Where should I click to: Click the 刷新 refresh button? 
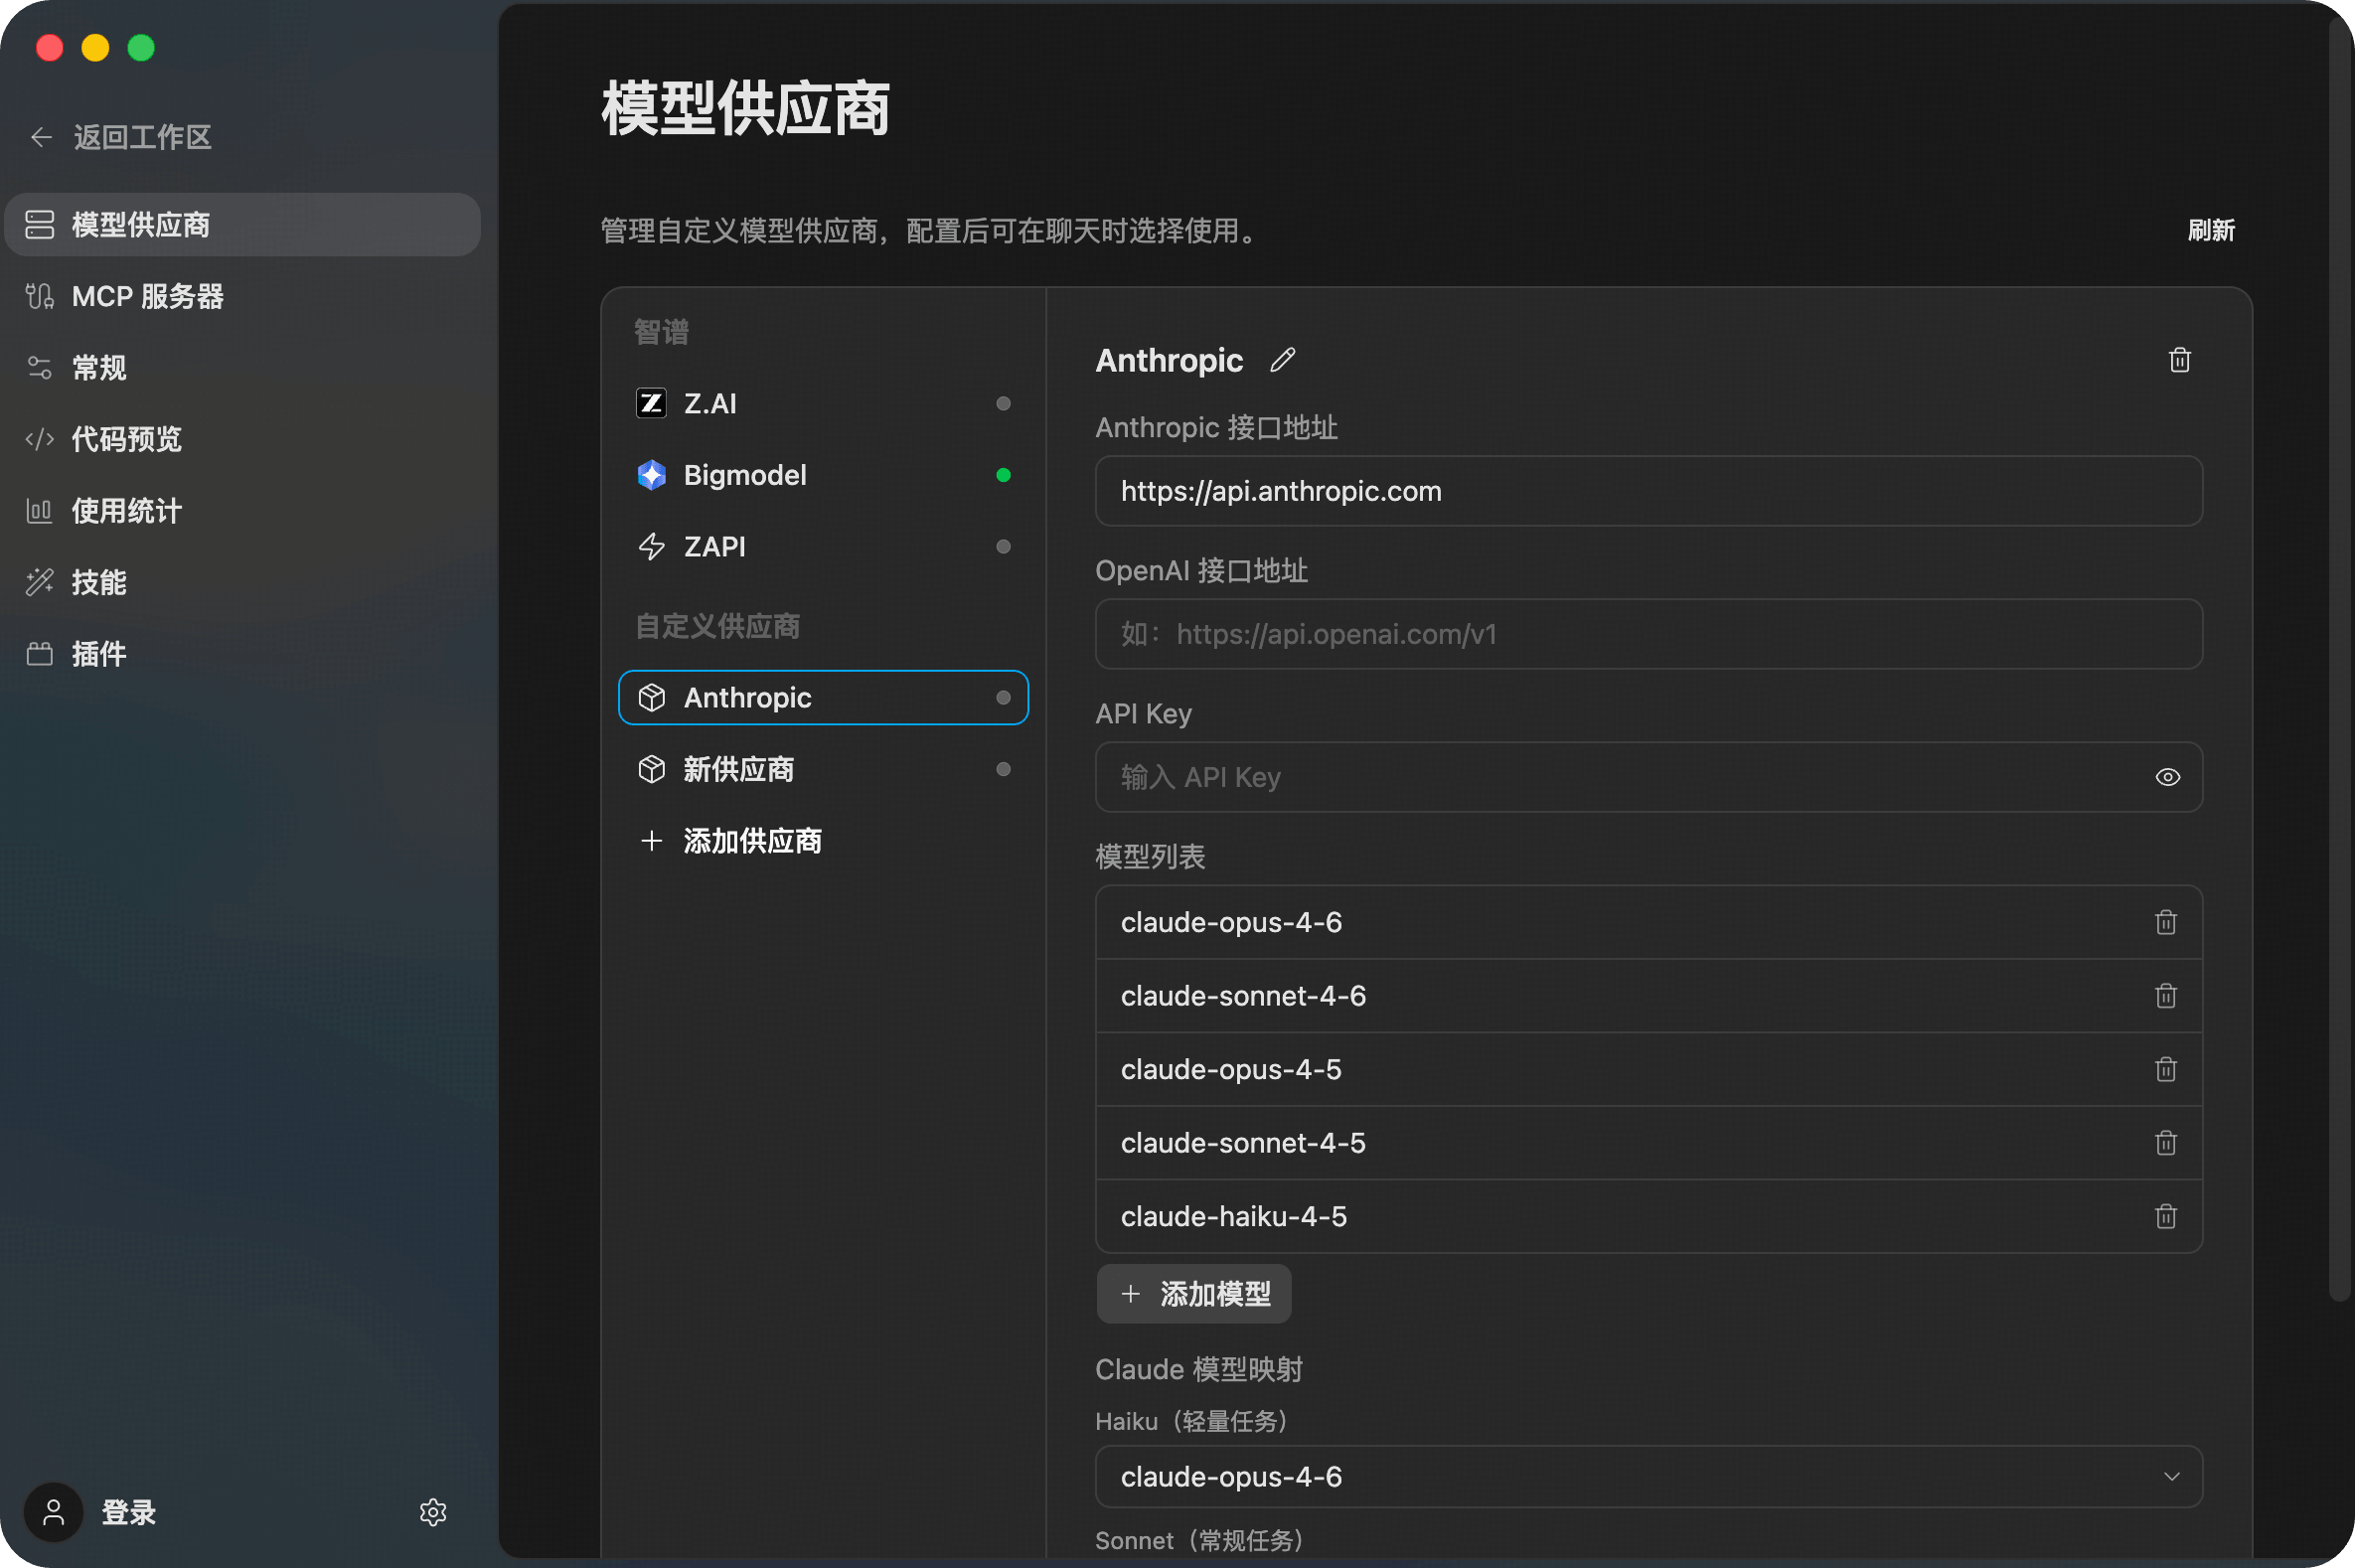click(x=2210, y=231)
